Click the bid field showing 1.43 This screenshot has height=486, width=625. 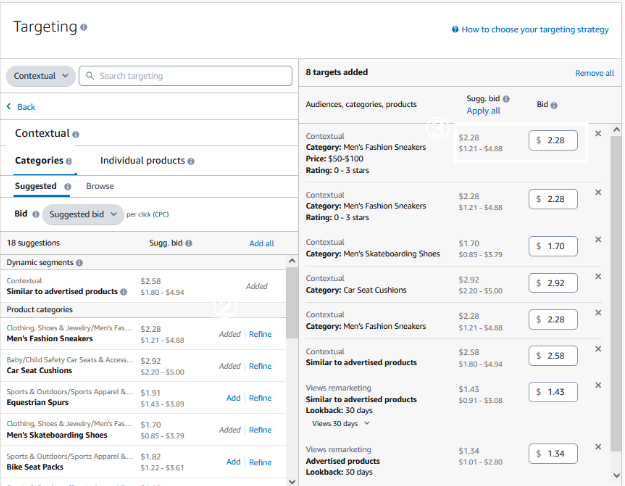click(554, 392)
